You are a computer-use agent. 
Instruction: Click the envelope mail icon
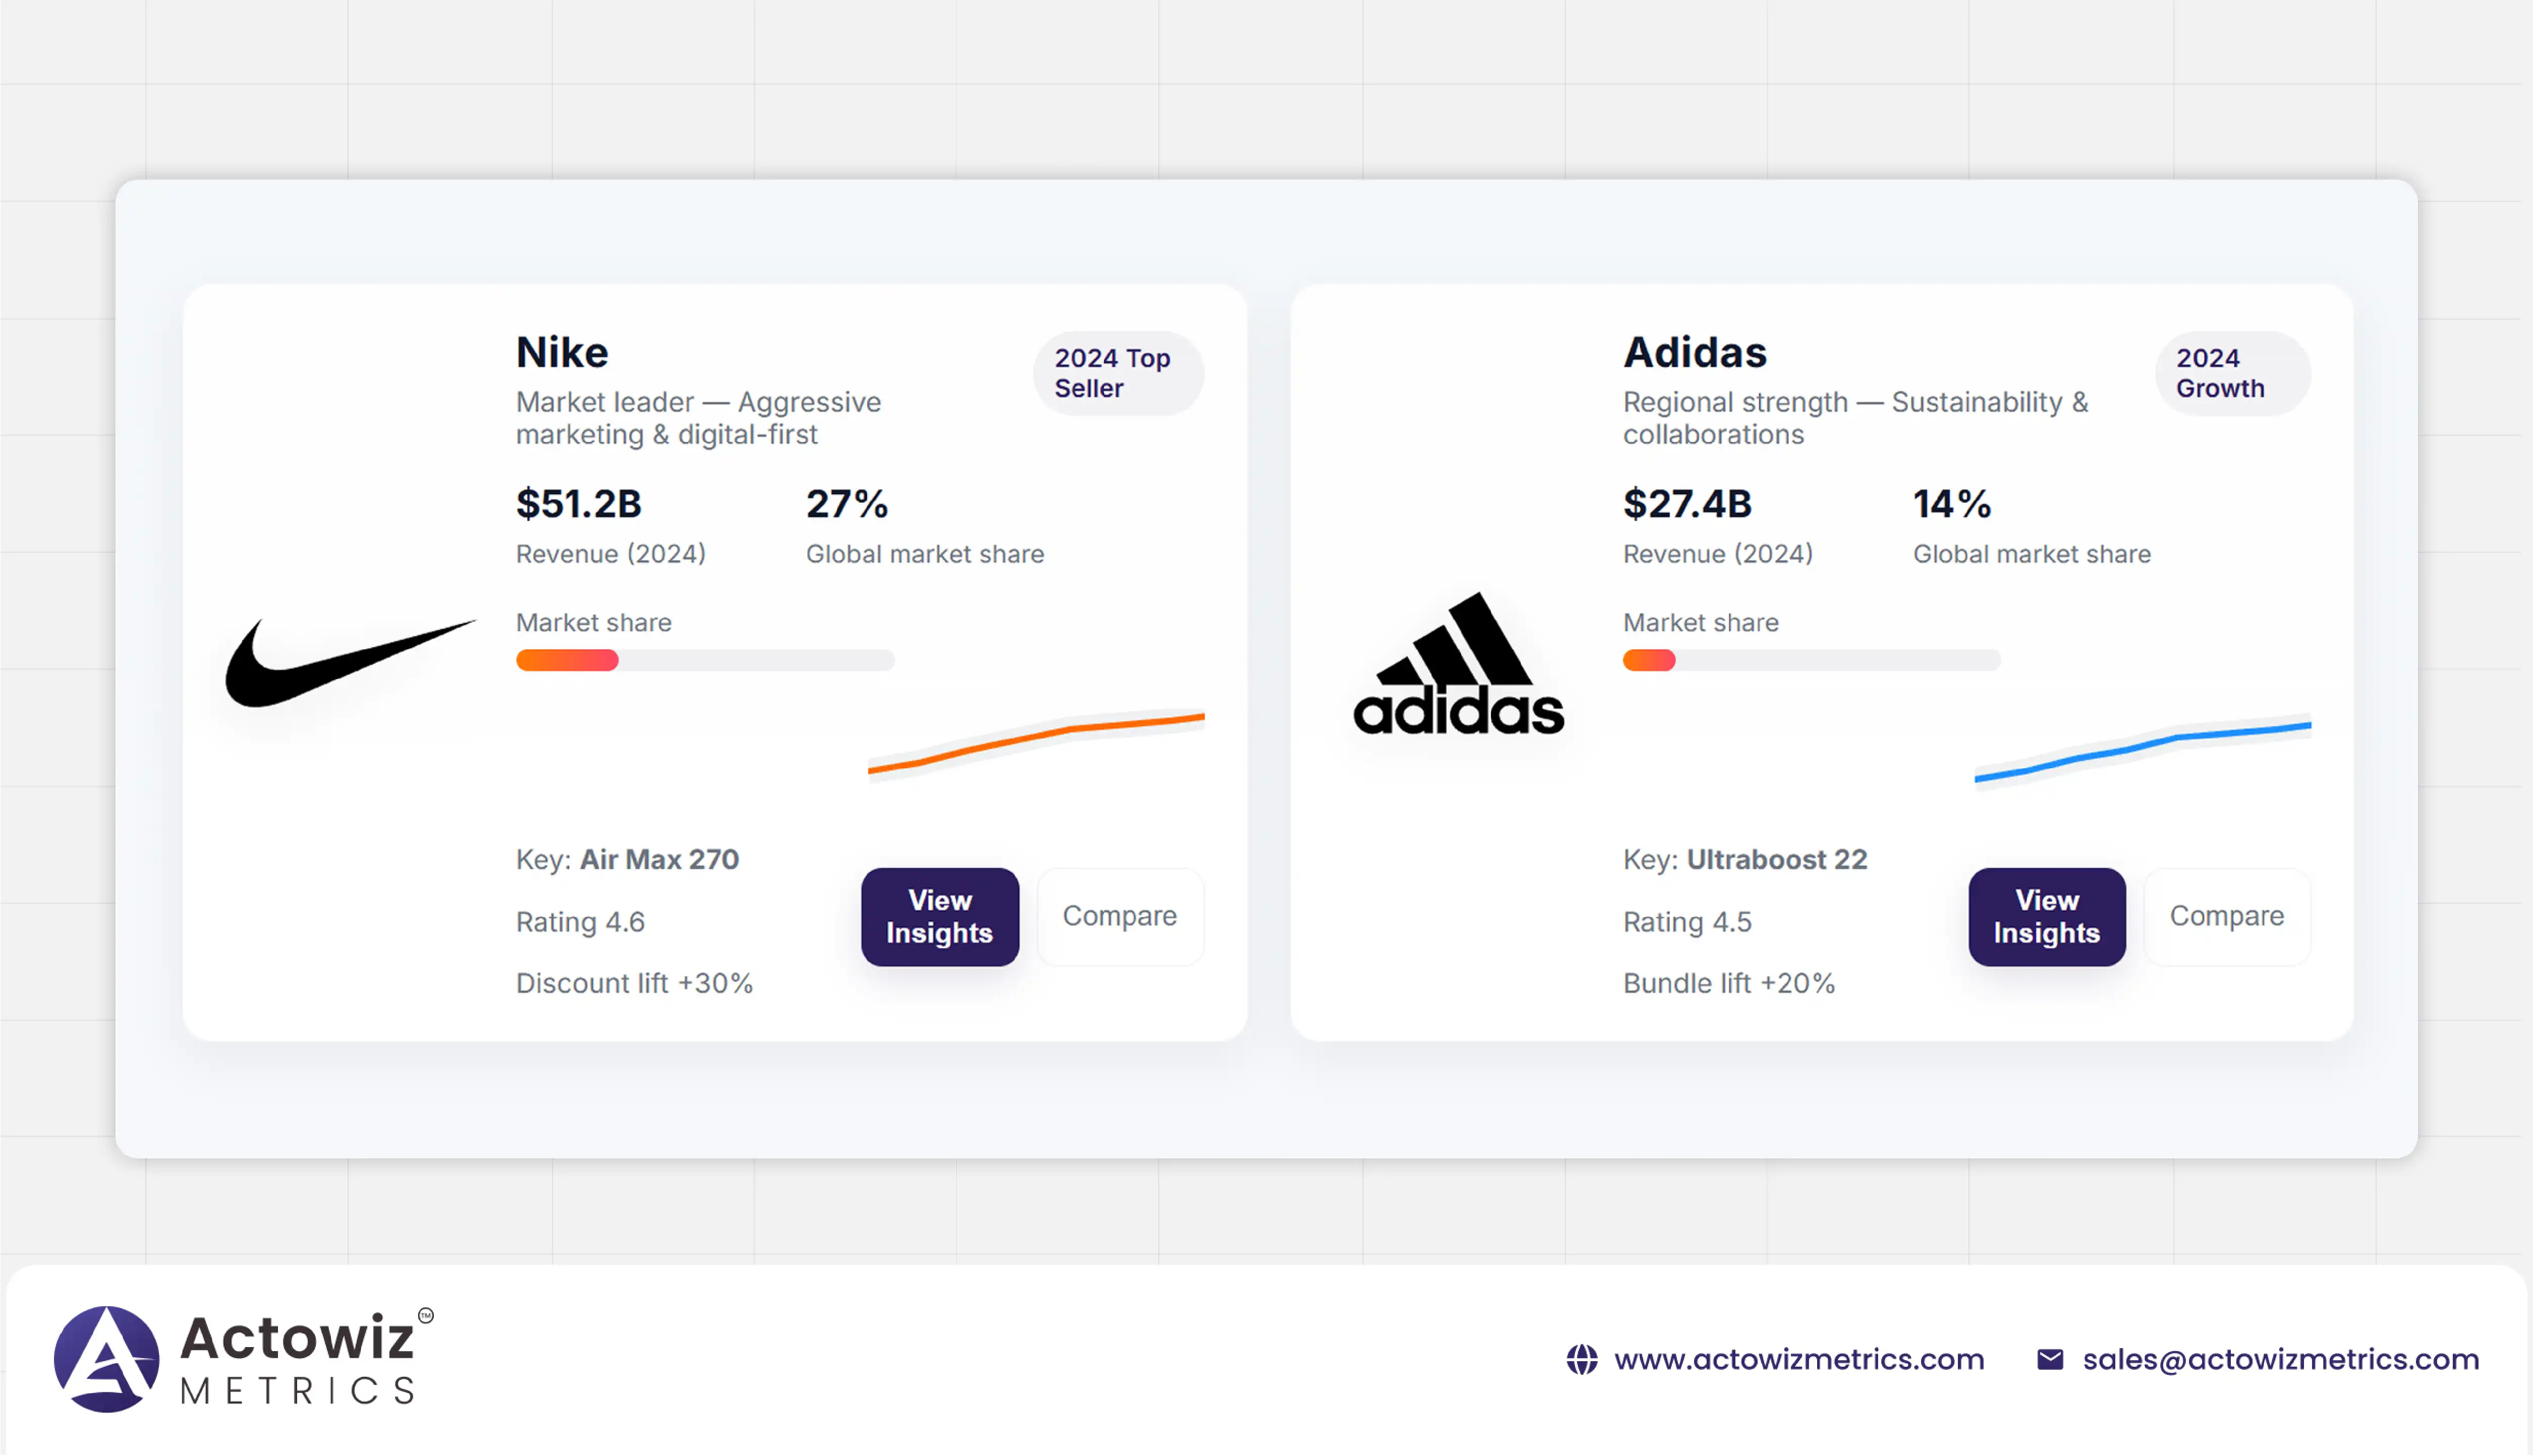[2049, 1359]
